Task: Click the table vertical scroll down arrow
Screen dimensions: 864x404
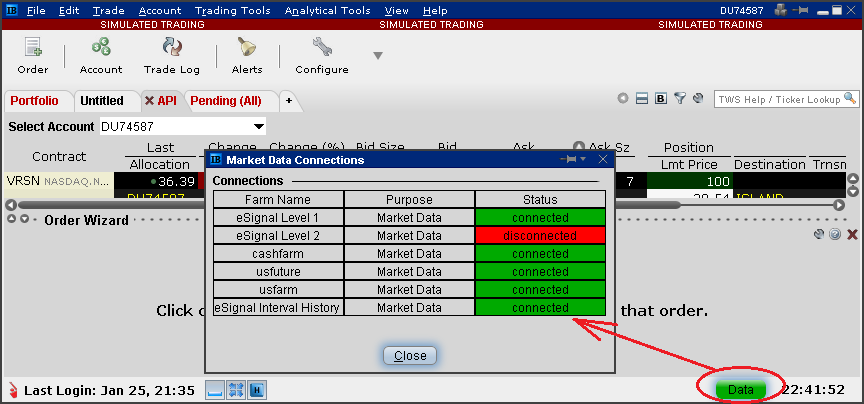Action: 852,191
